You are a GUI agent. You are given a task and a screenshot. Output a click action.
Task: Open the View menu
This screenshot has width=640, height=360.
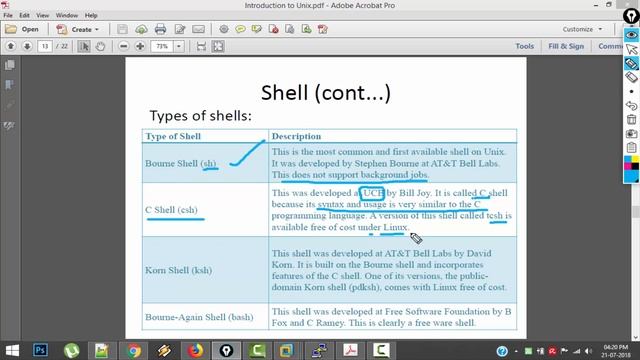(42, 15)
